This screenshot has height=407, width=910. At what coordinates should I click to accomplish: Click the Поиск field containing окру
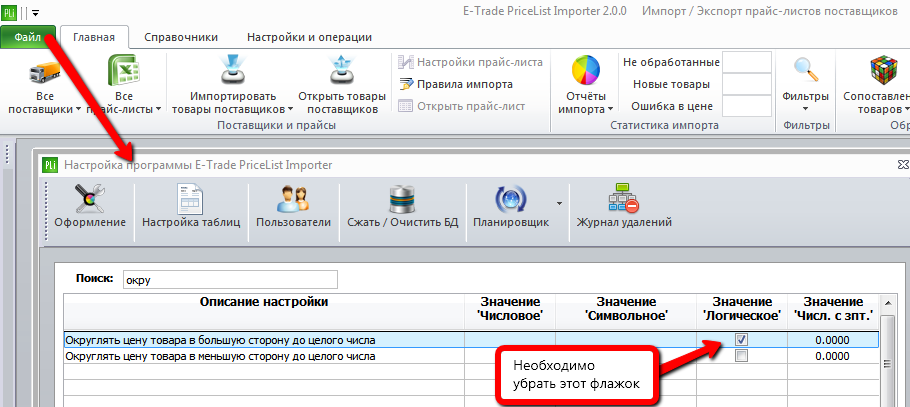[x=230, y=280]
